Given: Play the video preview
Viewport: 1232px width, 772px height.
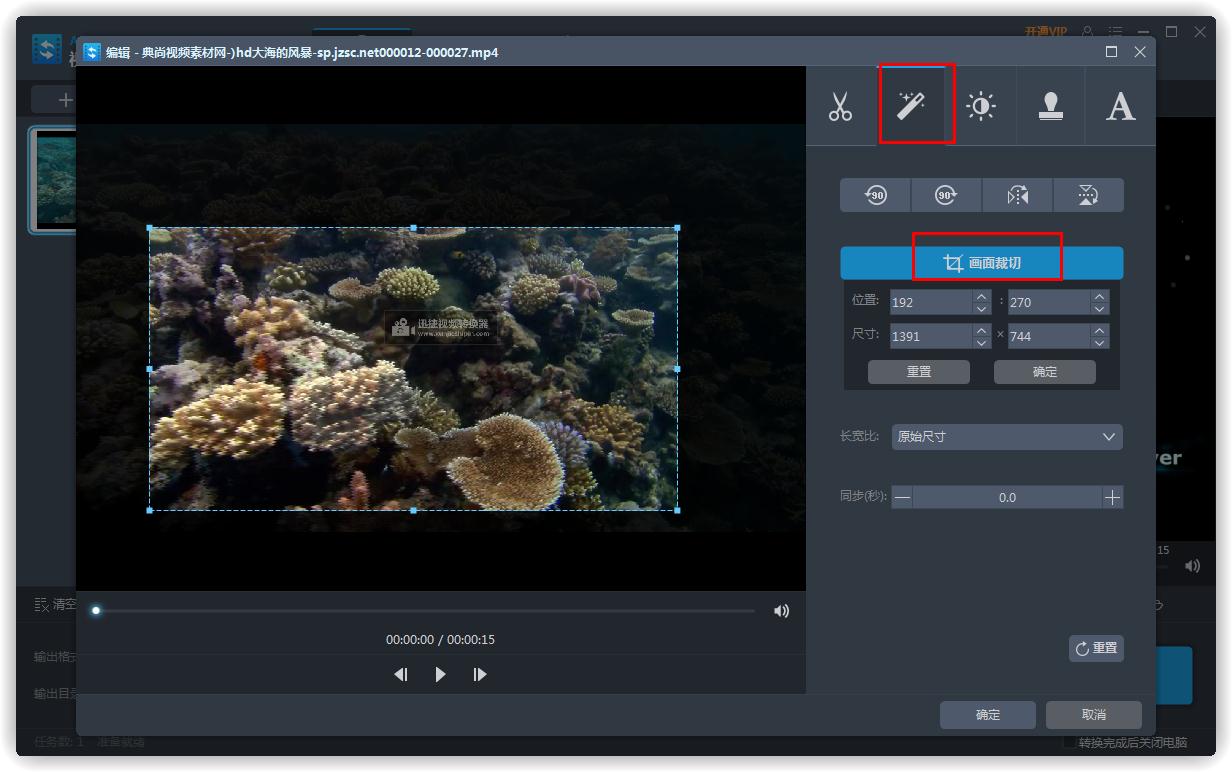Looking at the screenshot, I should pos(440,675).
